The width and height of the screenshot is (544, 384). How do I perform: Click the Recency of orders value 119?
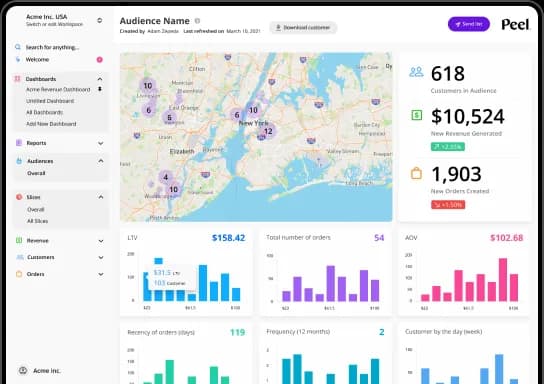[x=237, y=332]
